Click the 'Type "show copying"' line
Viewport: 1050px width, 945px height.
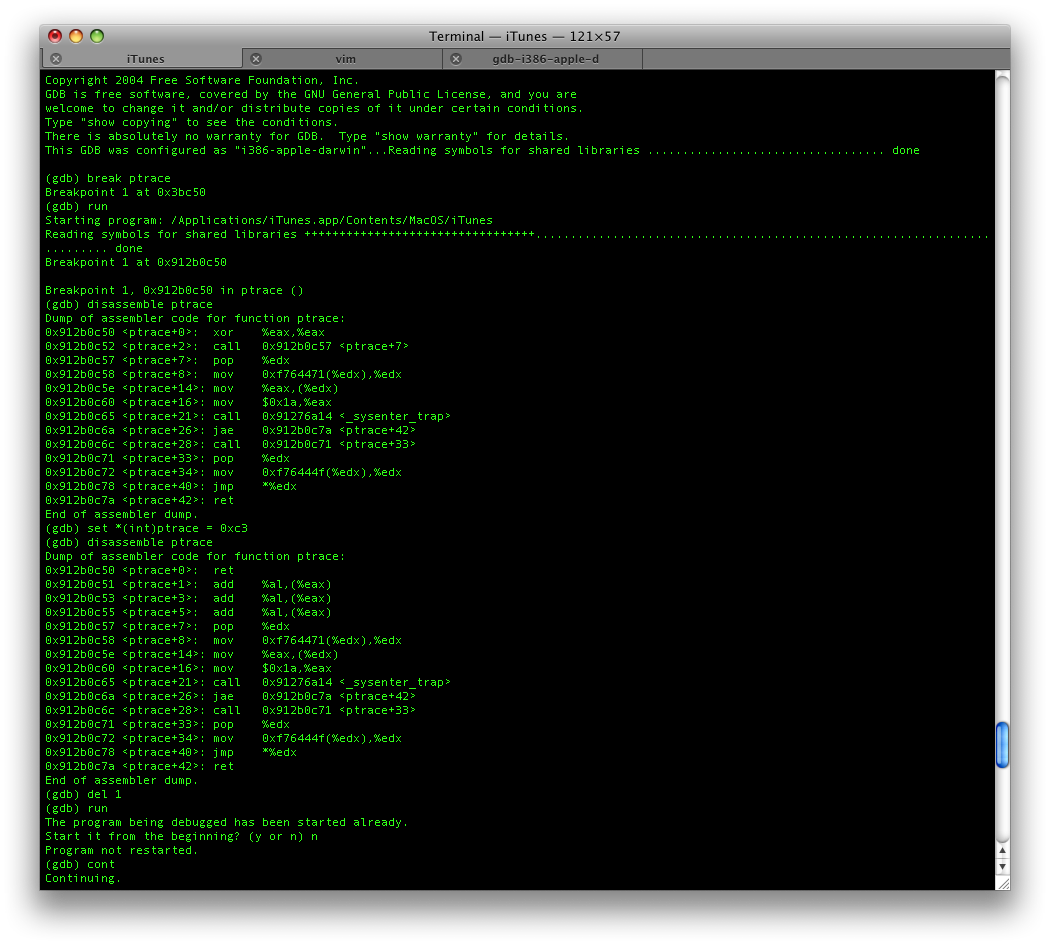(192, 123)
